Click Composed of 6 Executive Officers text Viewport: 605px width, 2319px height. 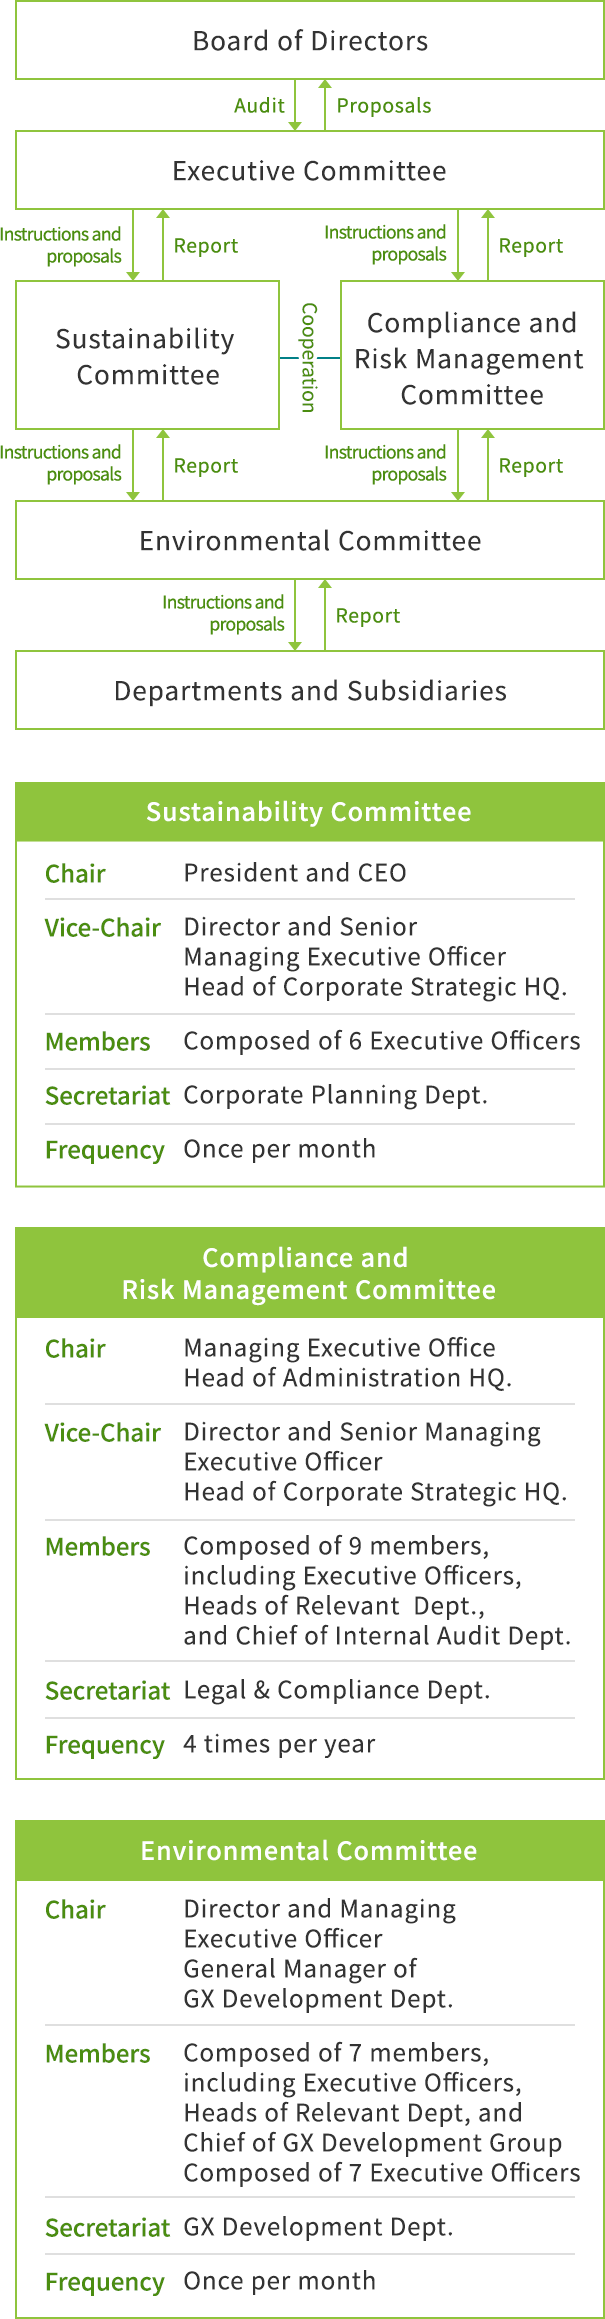tap(382, 1041)
